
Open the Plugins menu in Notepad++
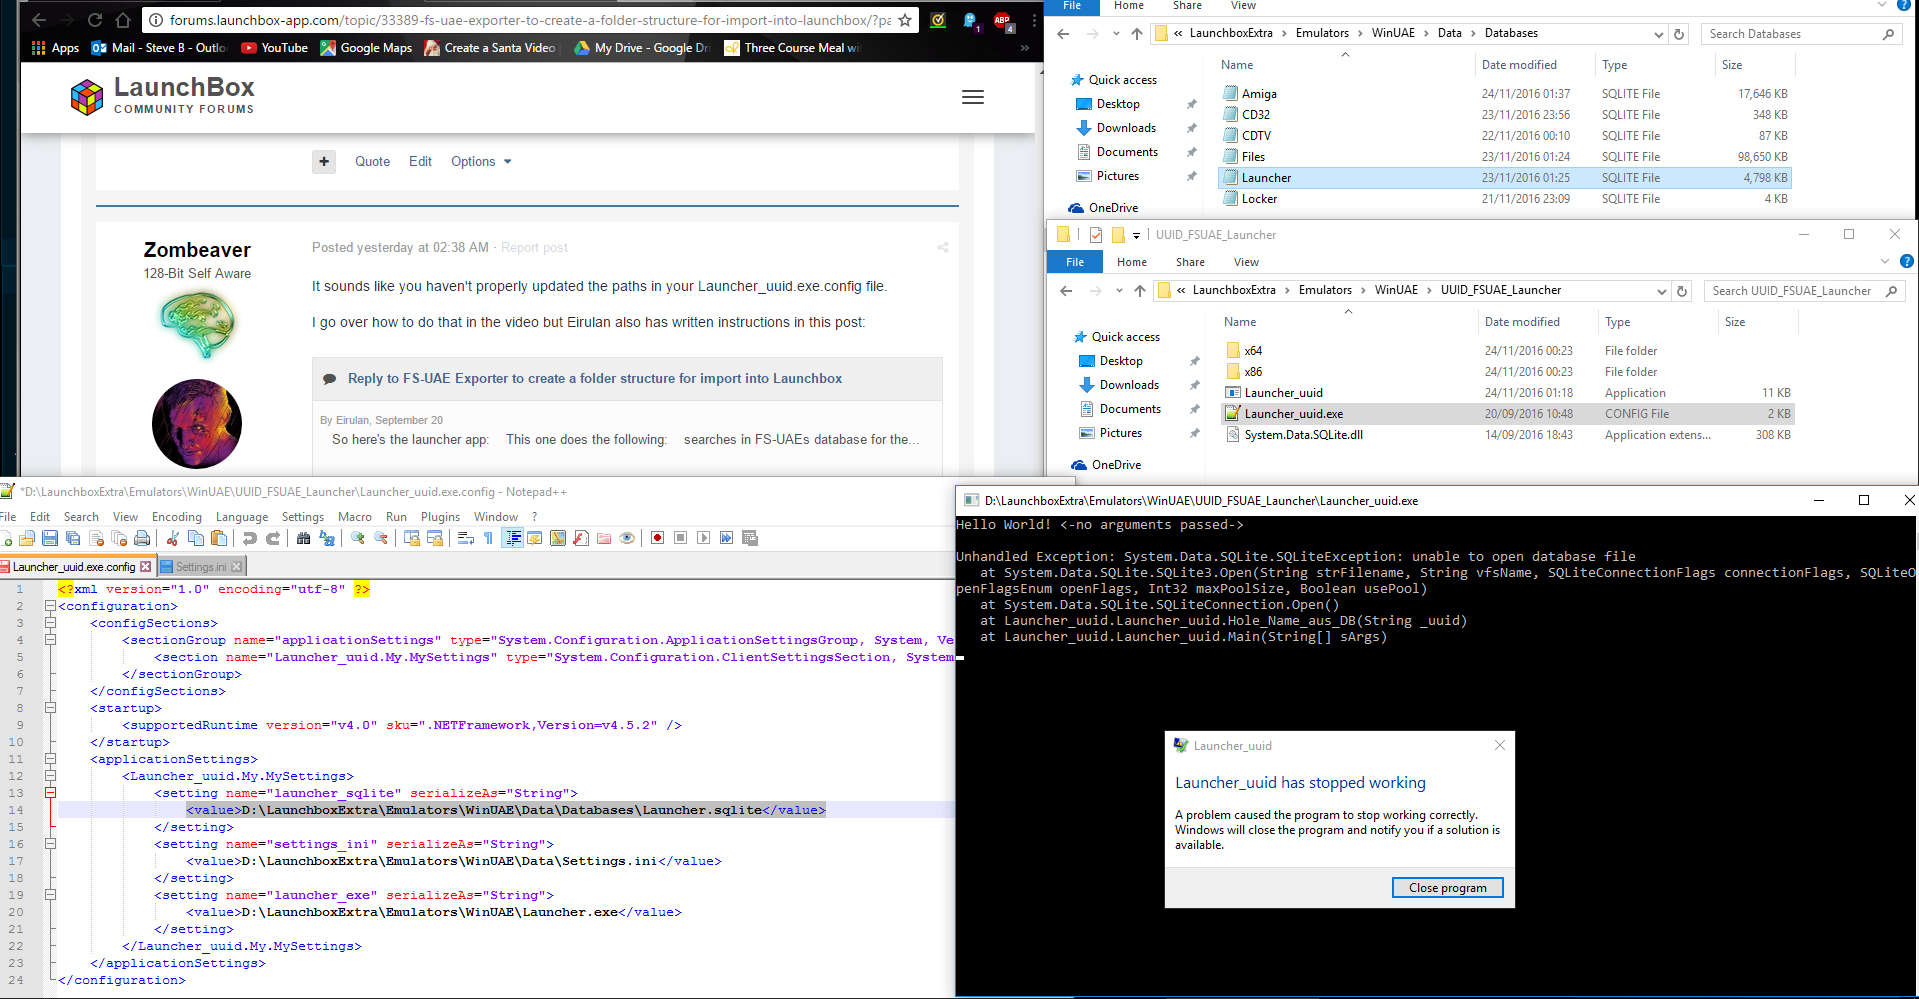tap(440, 517)
